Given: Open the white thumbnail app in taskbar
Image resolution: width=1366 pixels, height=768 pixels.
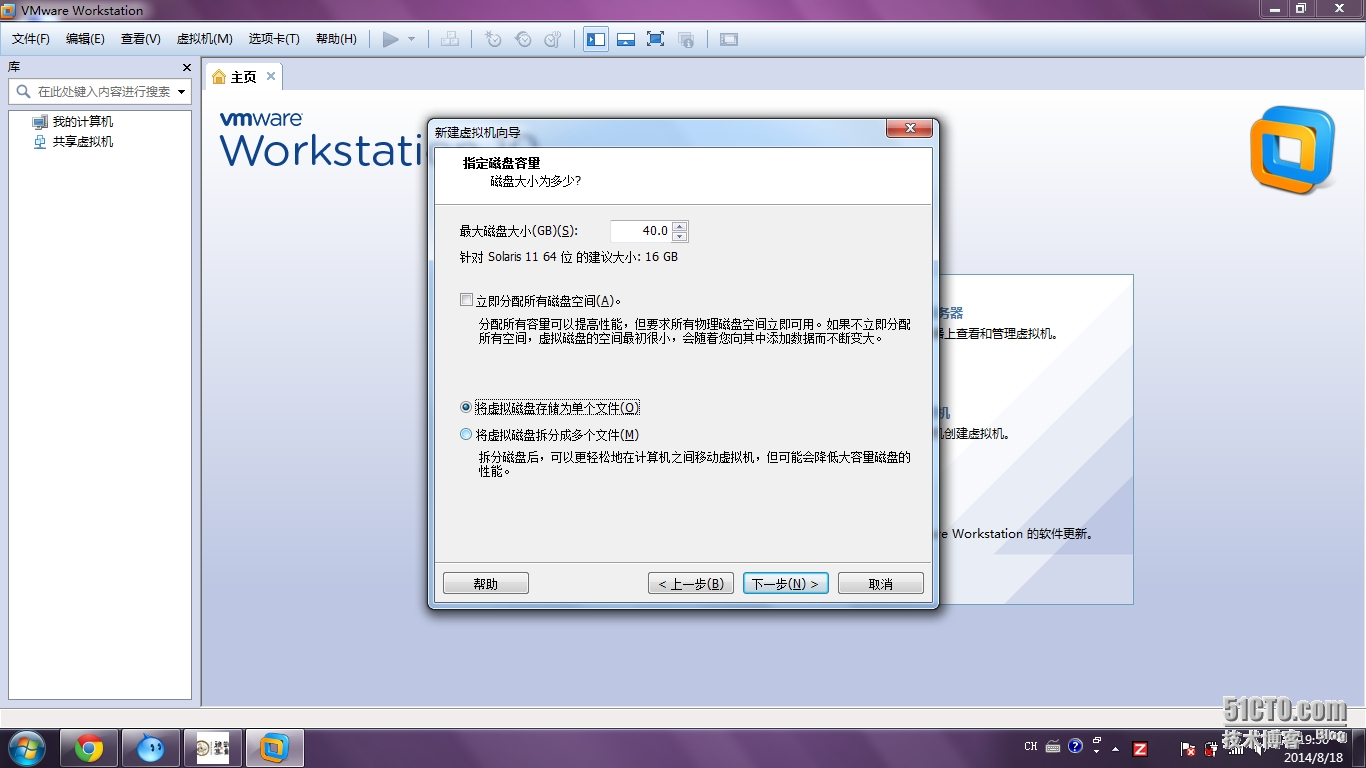Looking at the screenshot, I should (x=213, y=748).
